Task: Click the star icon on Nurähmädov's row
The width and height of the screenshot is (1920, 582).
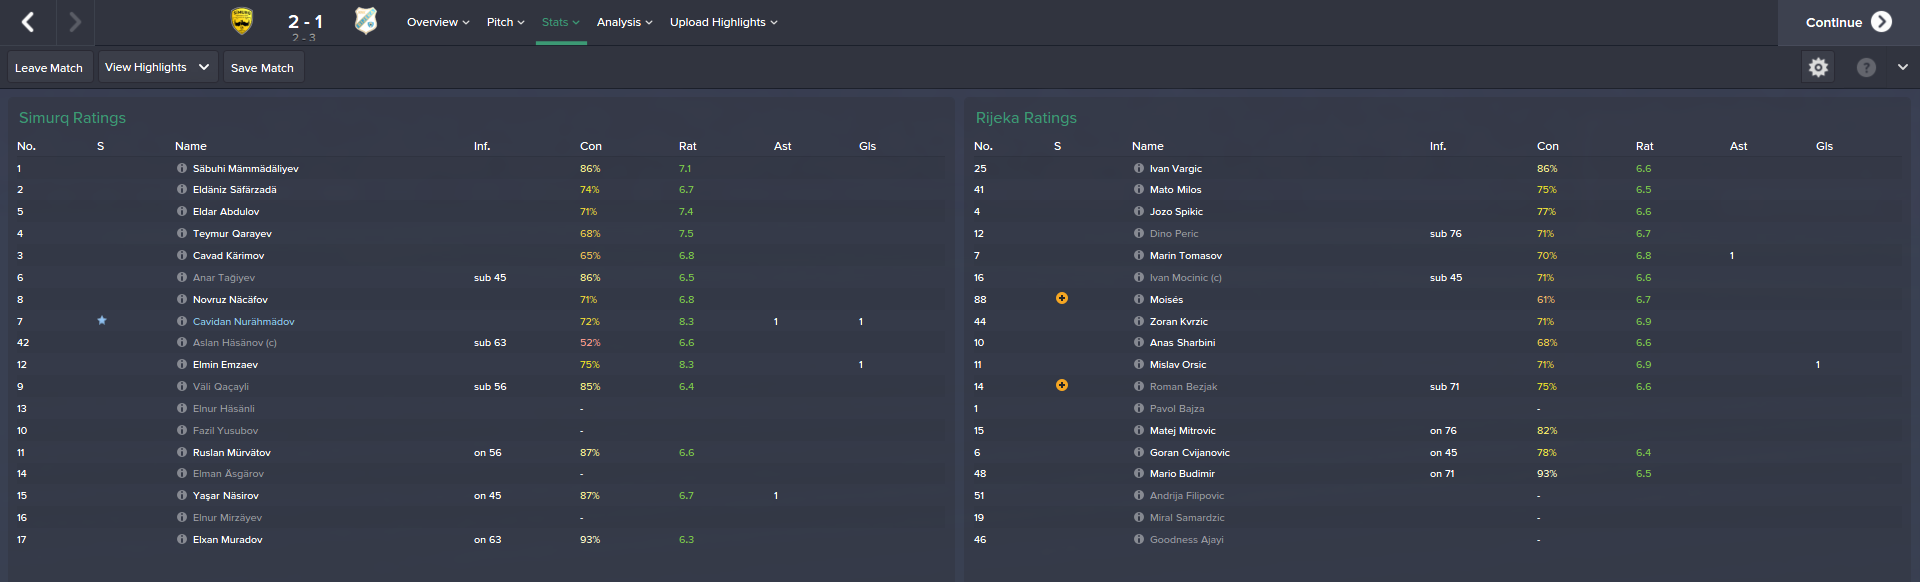Action: [x=102, y=321]
